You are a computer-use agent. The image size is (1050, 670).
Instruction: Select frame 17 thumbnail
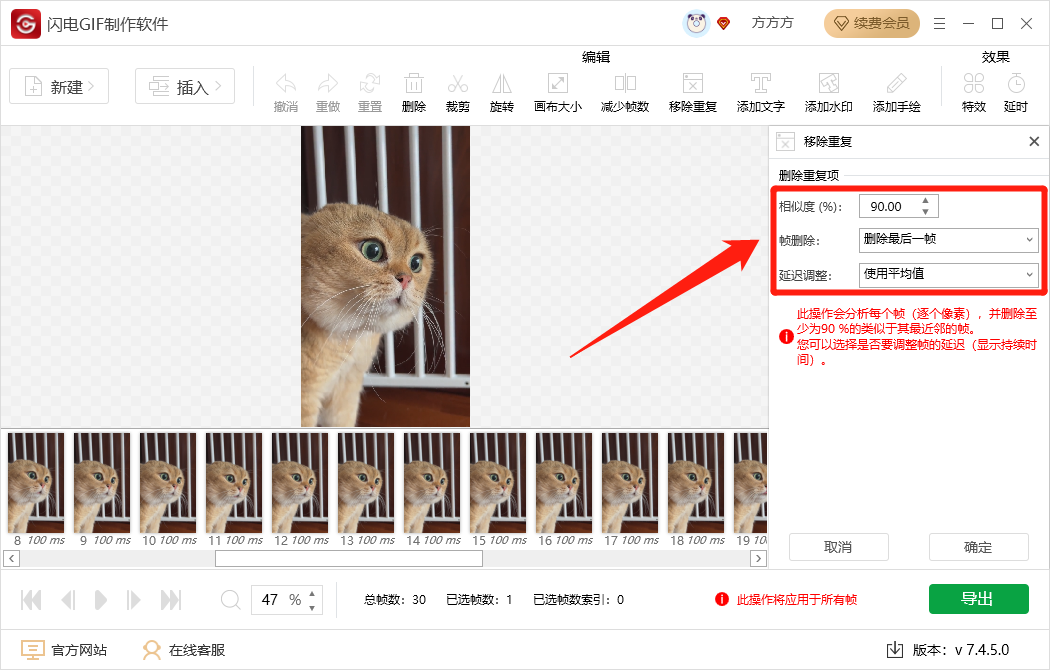630,483
